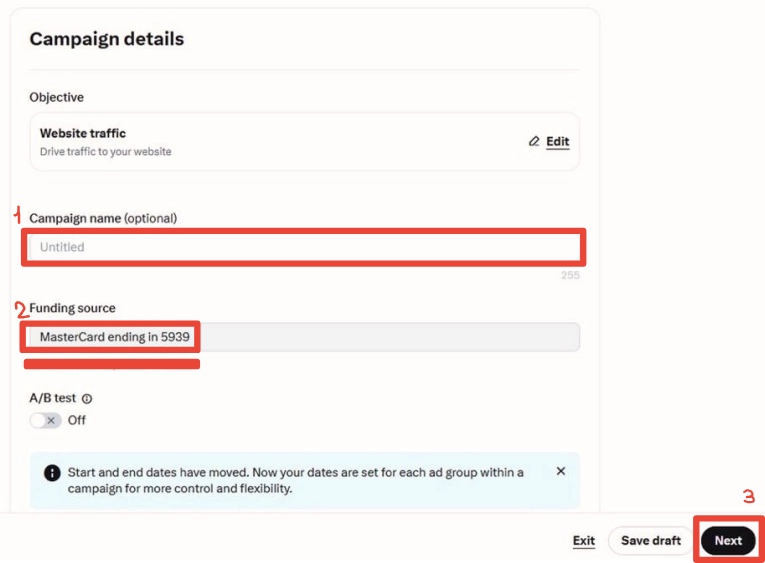Dismiss the start and end dates notice
The image size is (765, 563).
point(561,471)
